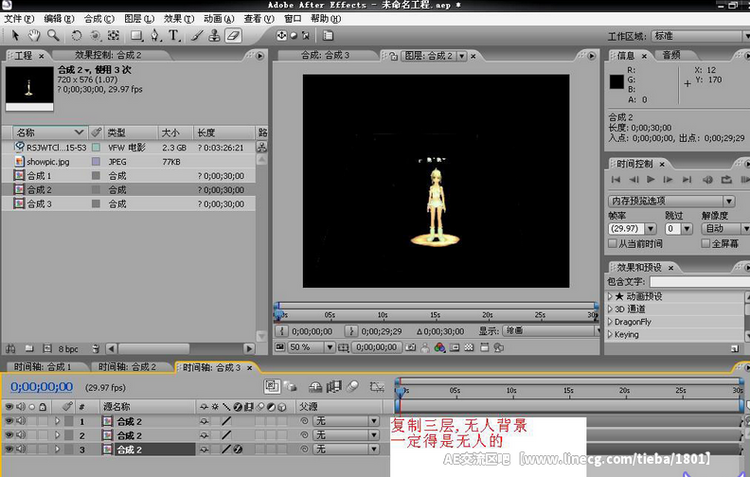750x477 pixels.
Task: Expand the 动画预设 effects category
Action: [x=610, y=297]
